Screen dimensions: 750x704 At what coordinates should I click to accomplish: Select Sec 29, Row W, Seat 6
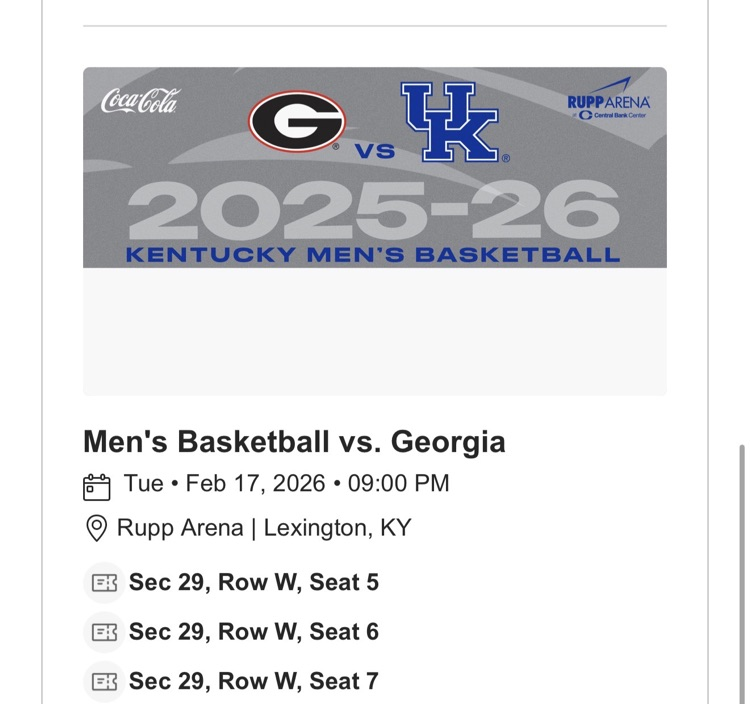254,632
